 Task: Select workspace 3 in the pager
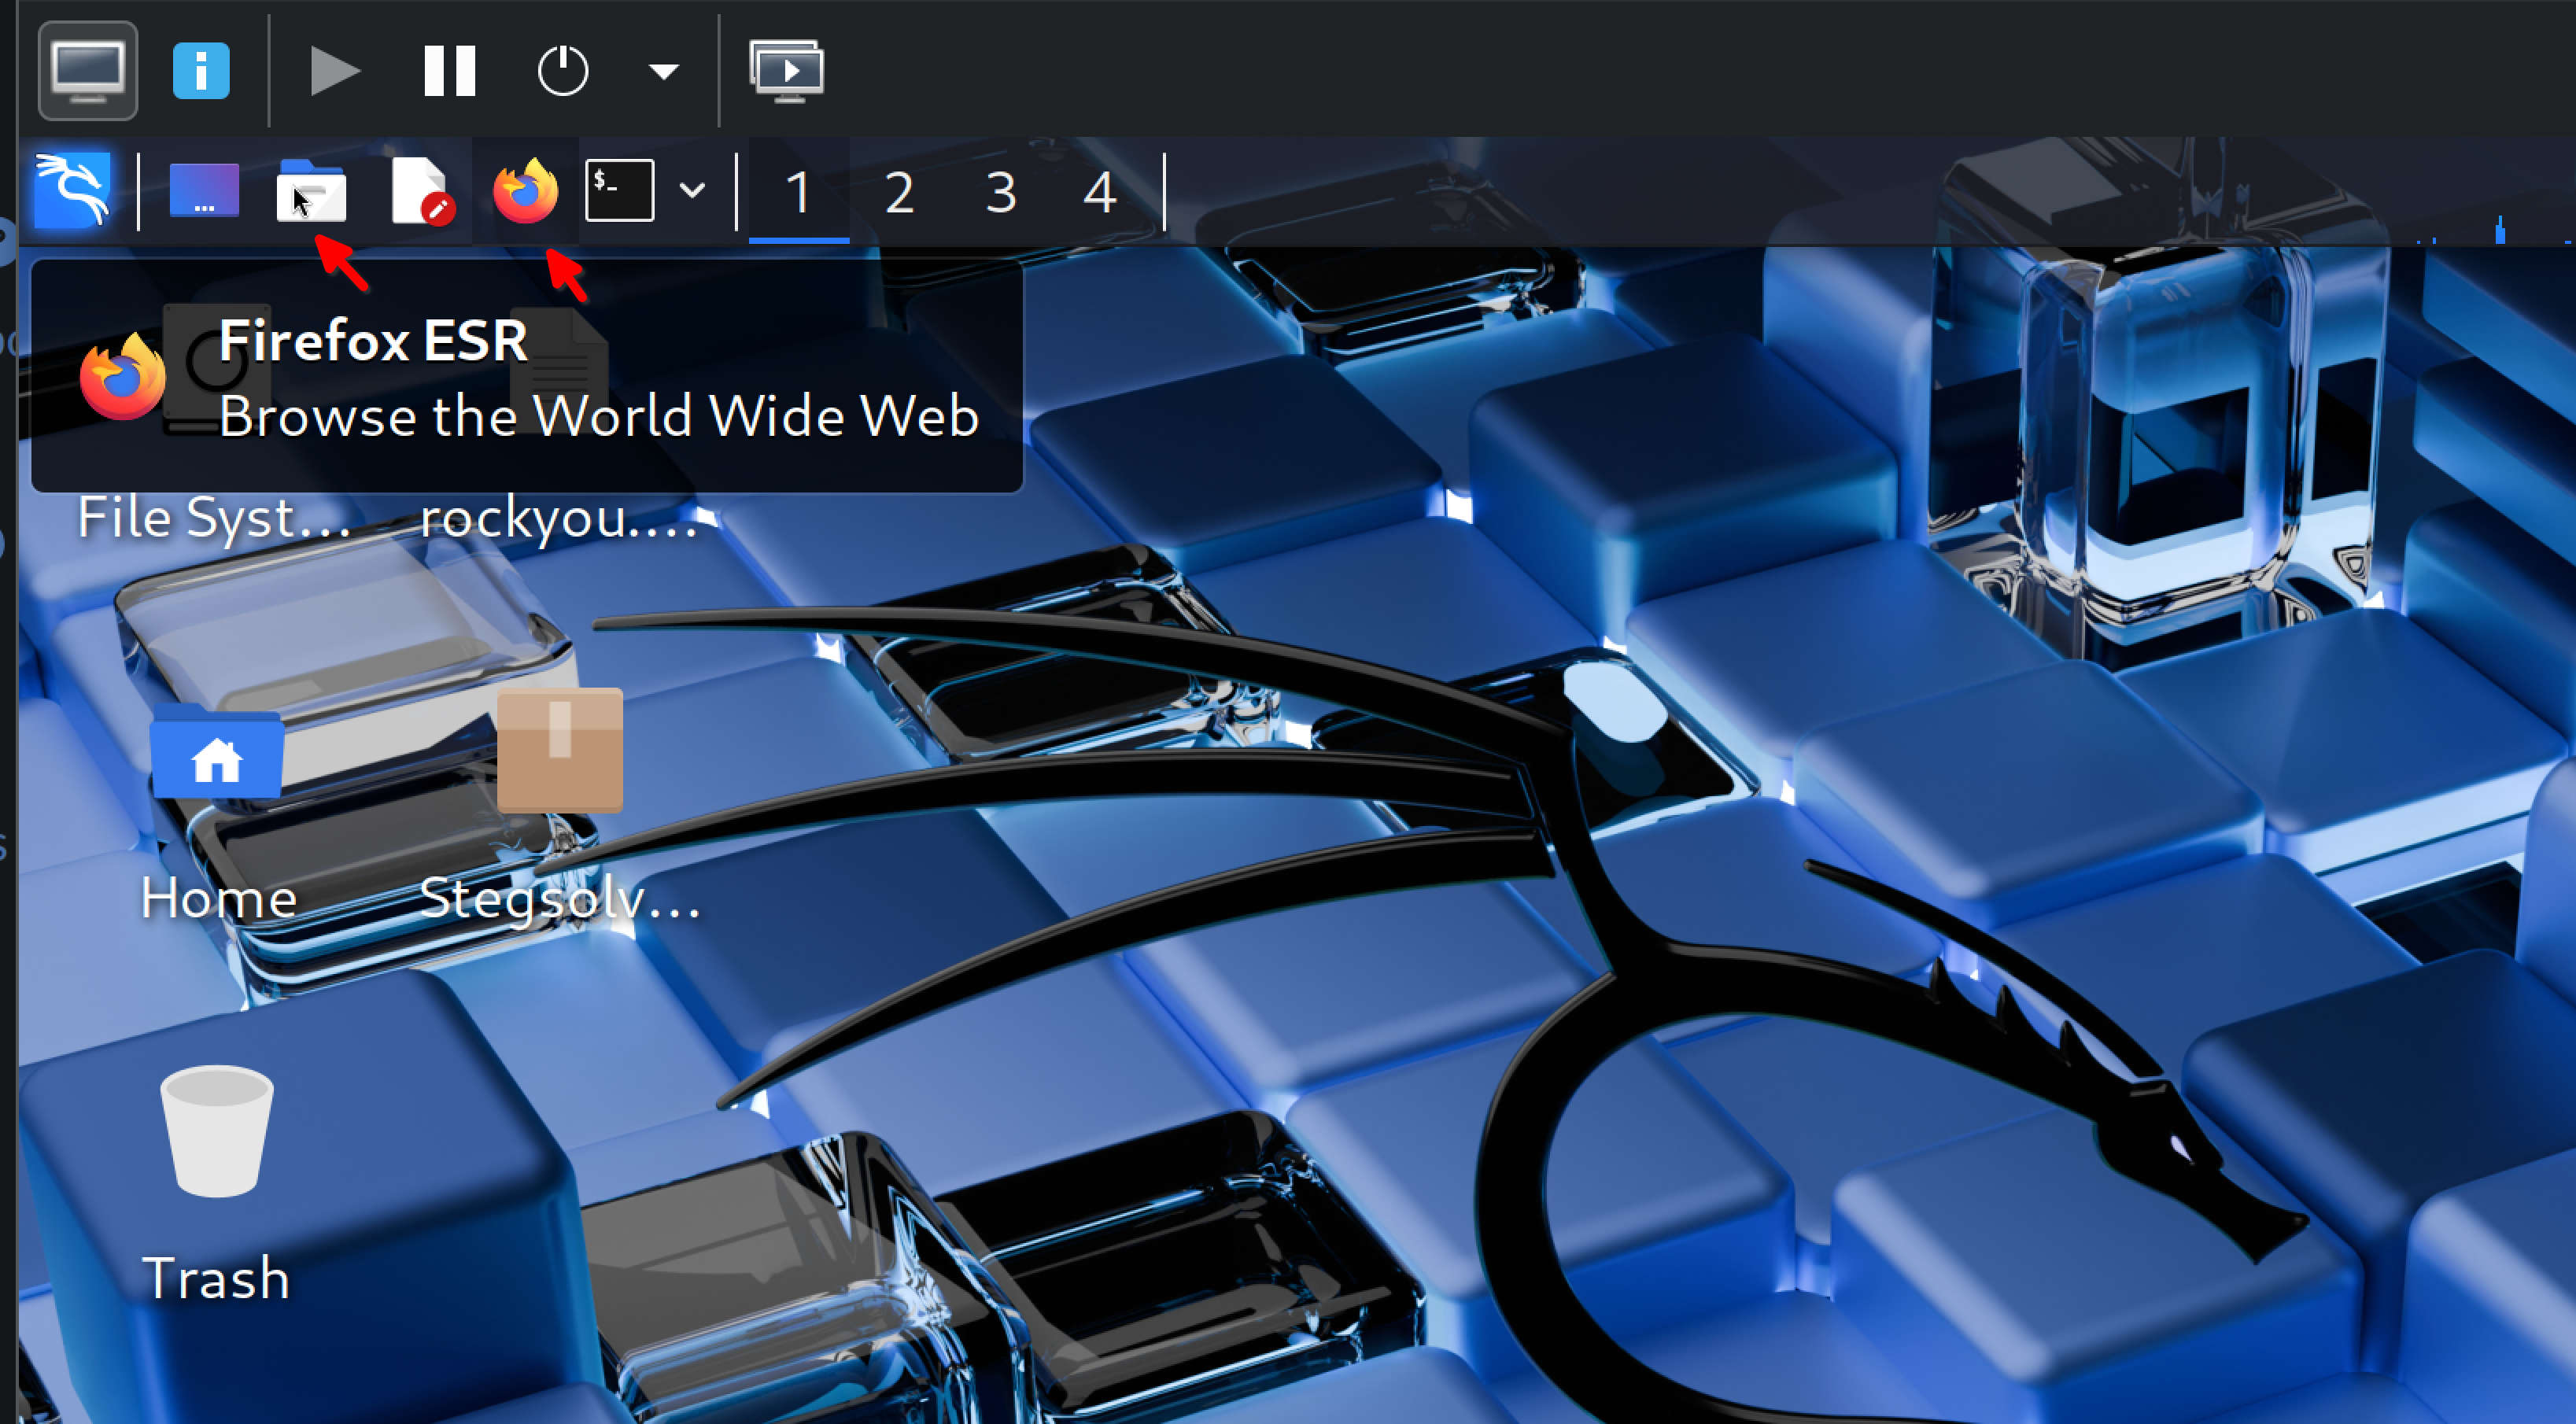click(x=1000, y=191)
